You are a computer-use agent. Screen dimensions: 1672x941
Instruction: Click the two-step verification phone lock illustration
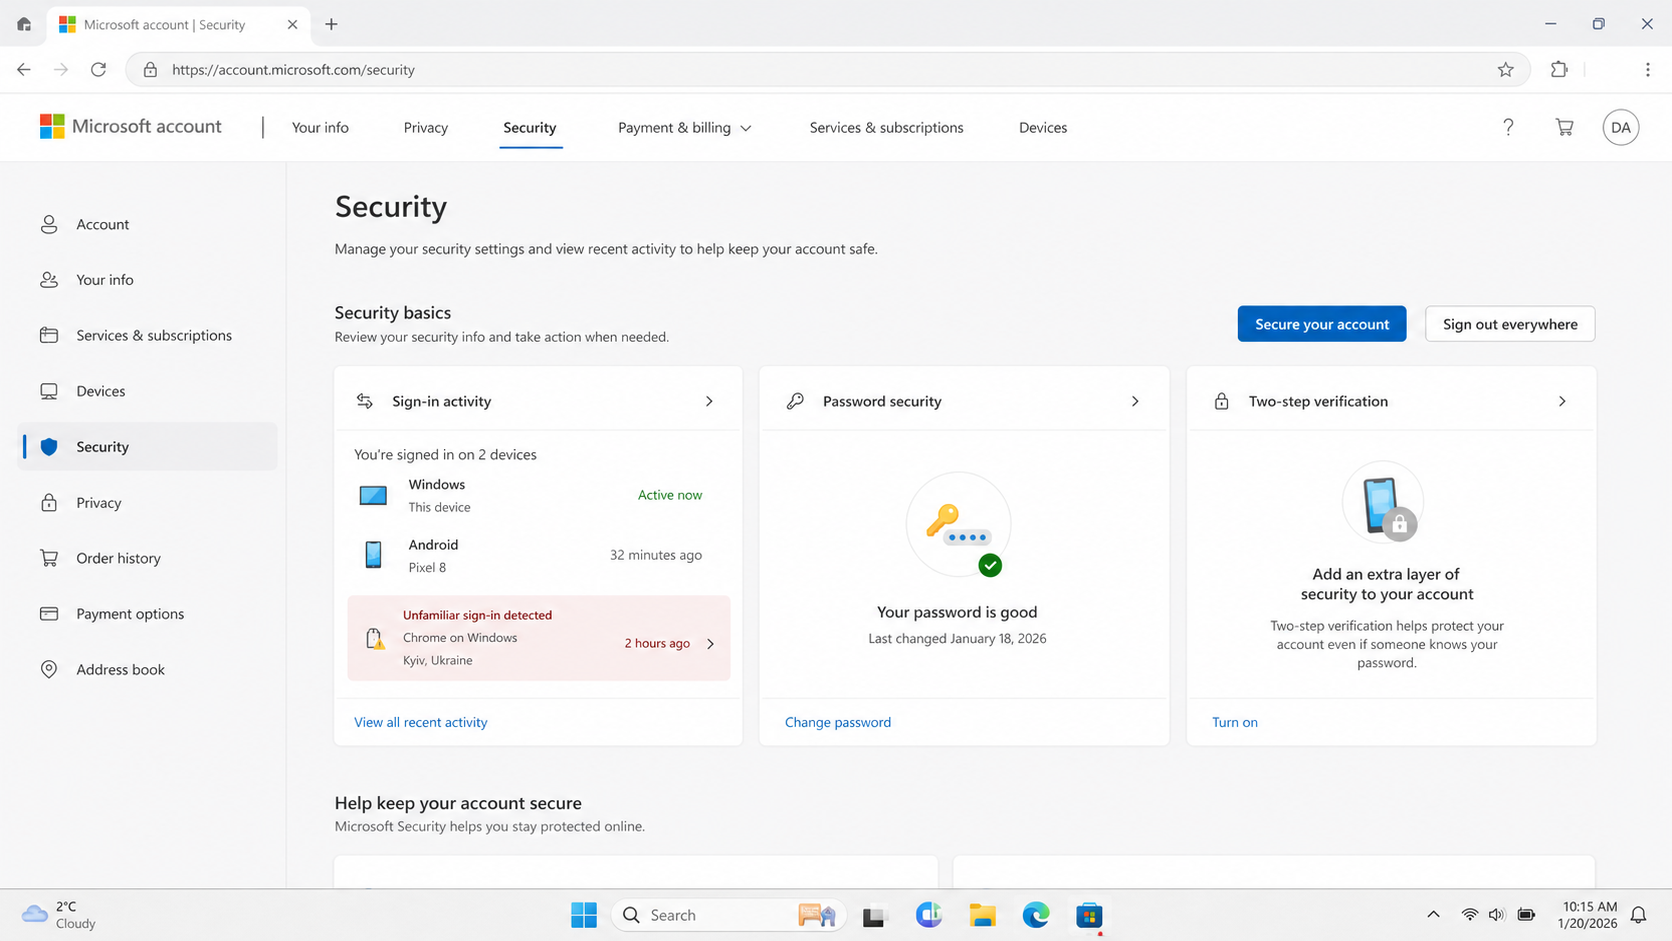[x=1384, y=502]
